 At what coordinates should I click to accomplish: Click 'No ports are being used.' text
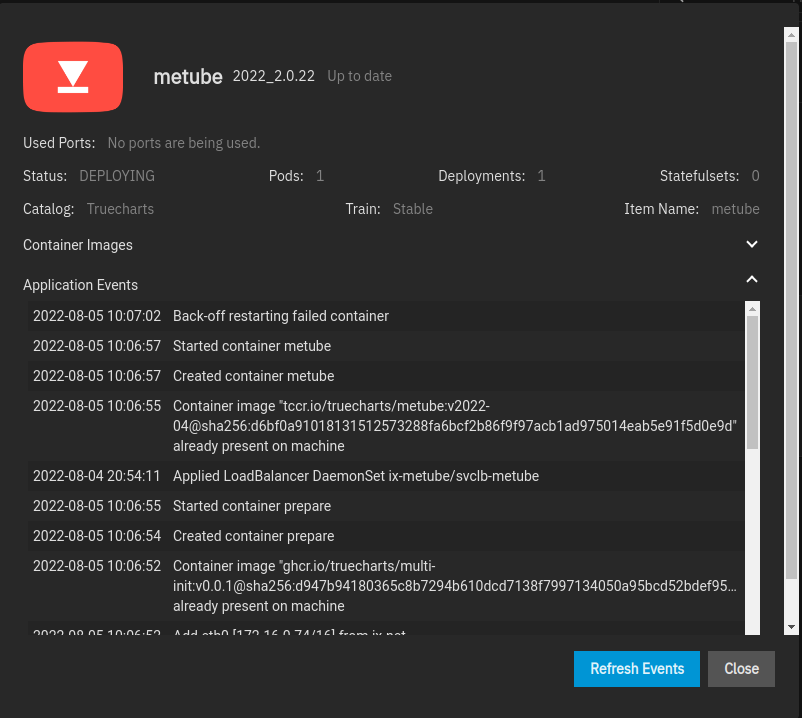184,143
